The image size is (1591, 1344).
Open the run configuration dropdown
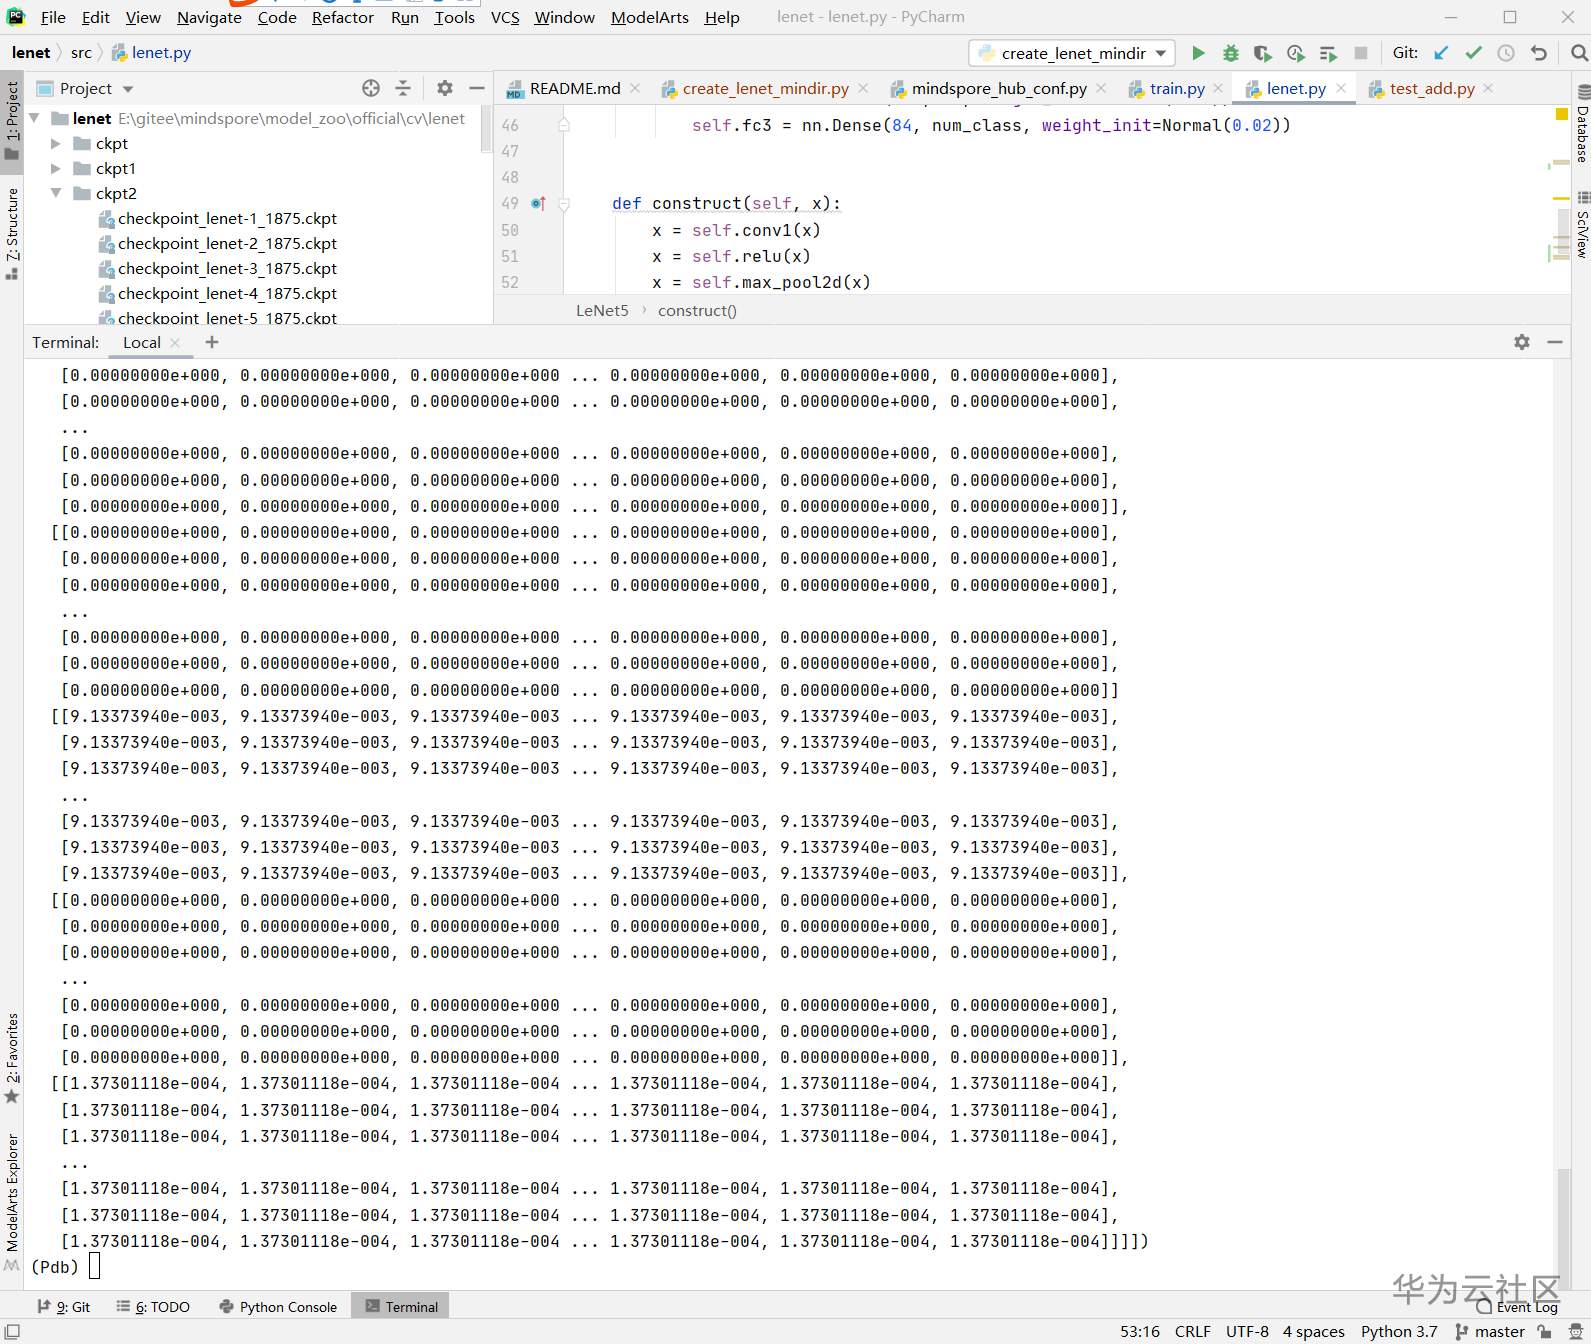pos(1072,53)
